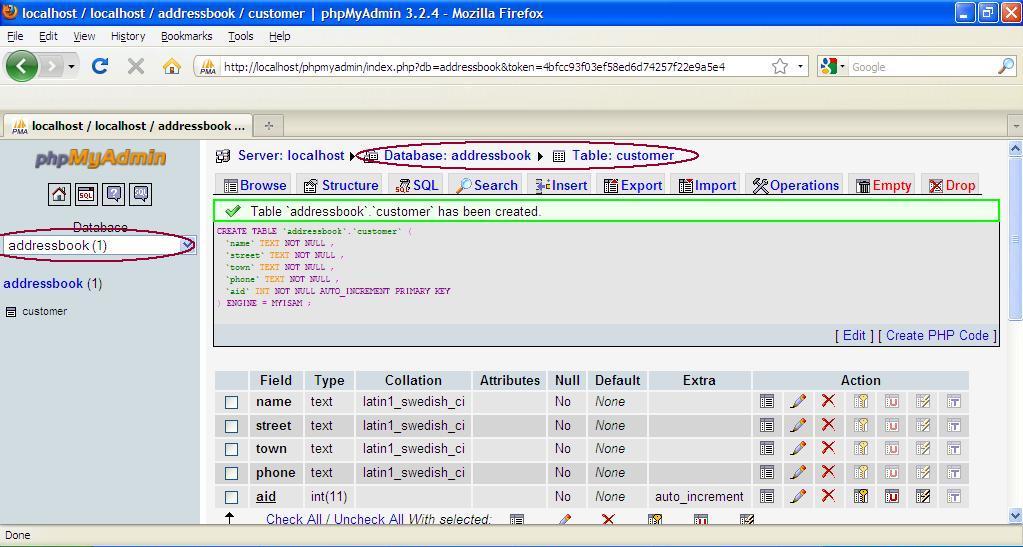The image size is (1023, 547).
Task: Go to the browser Home page icon
Action: point(172,66)
